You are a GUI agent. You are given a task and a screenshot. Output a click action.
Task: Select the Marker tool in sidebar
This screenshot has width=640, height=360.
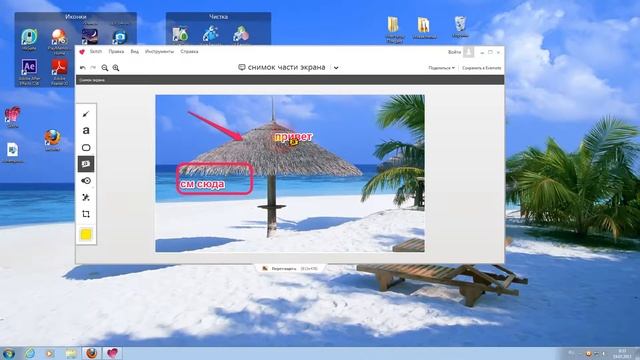pos(86,198)
